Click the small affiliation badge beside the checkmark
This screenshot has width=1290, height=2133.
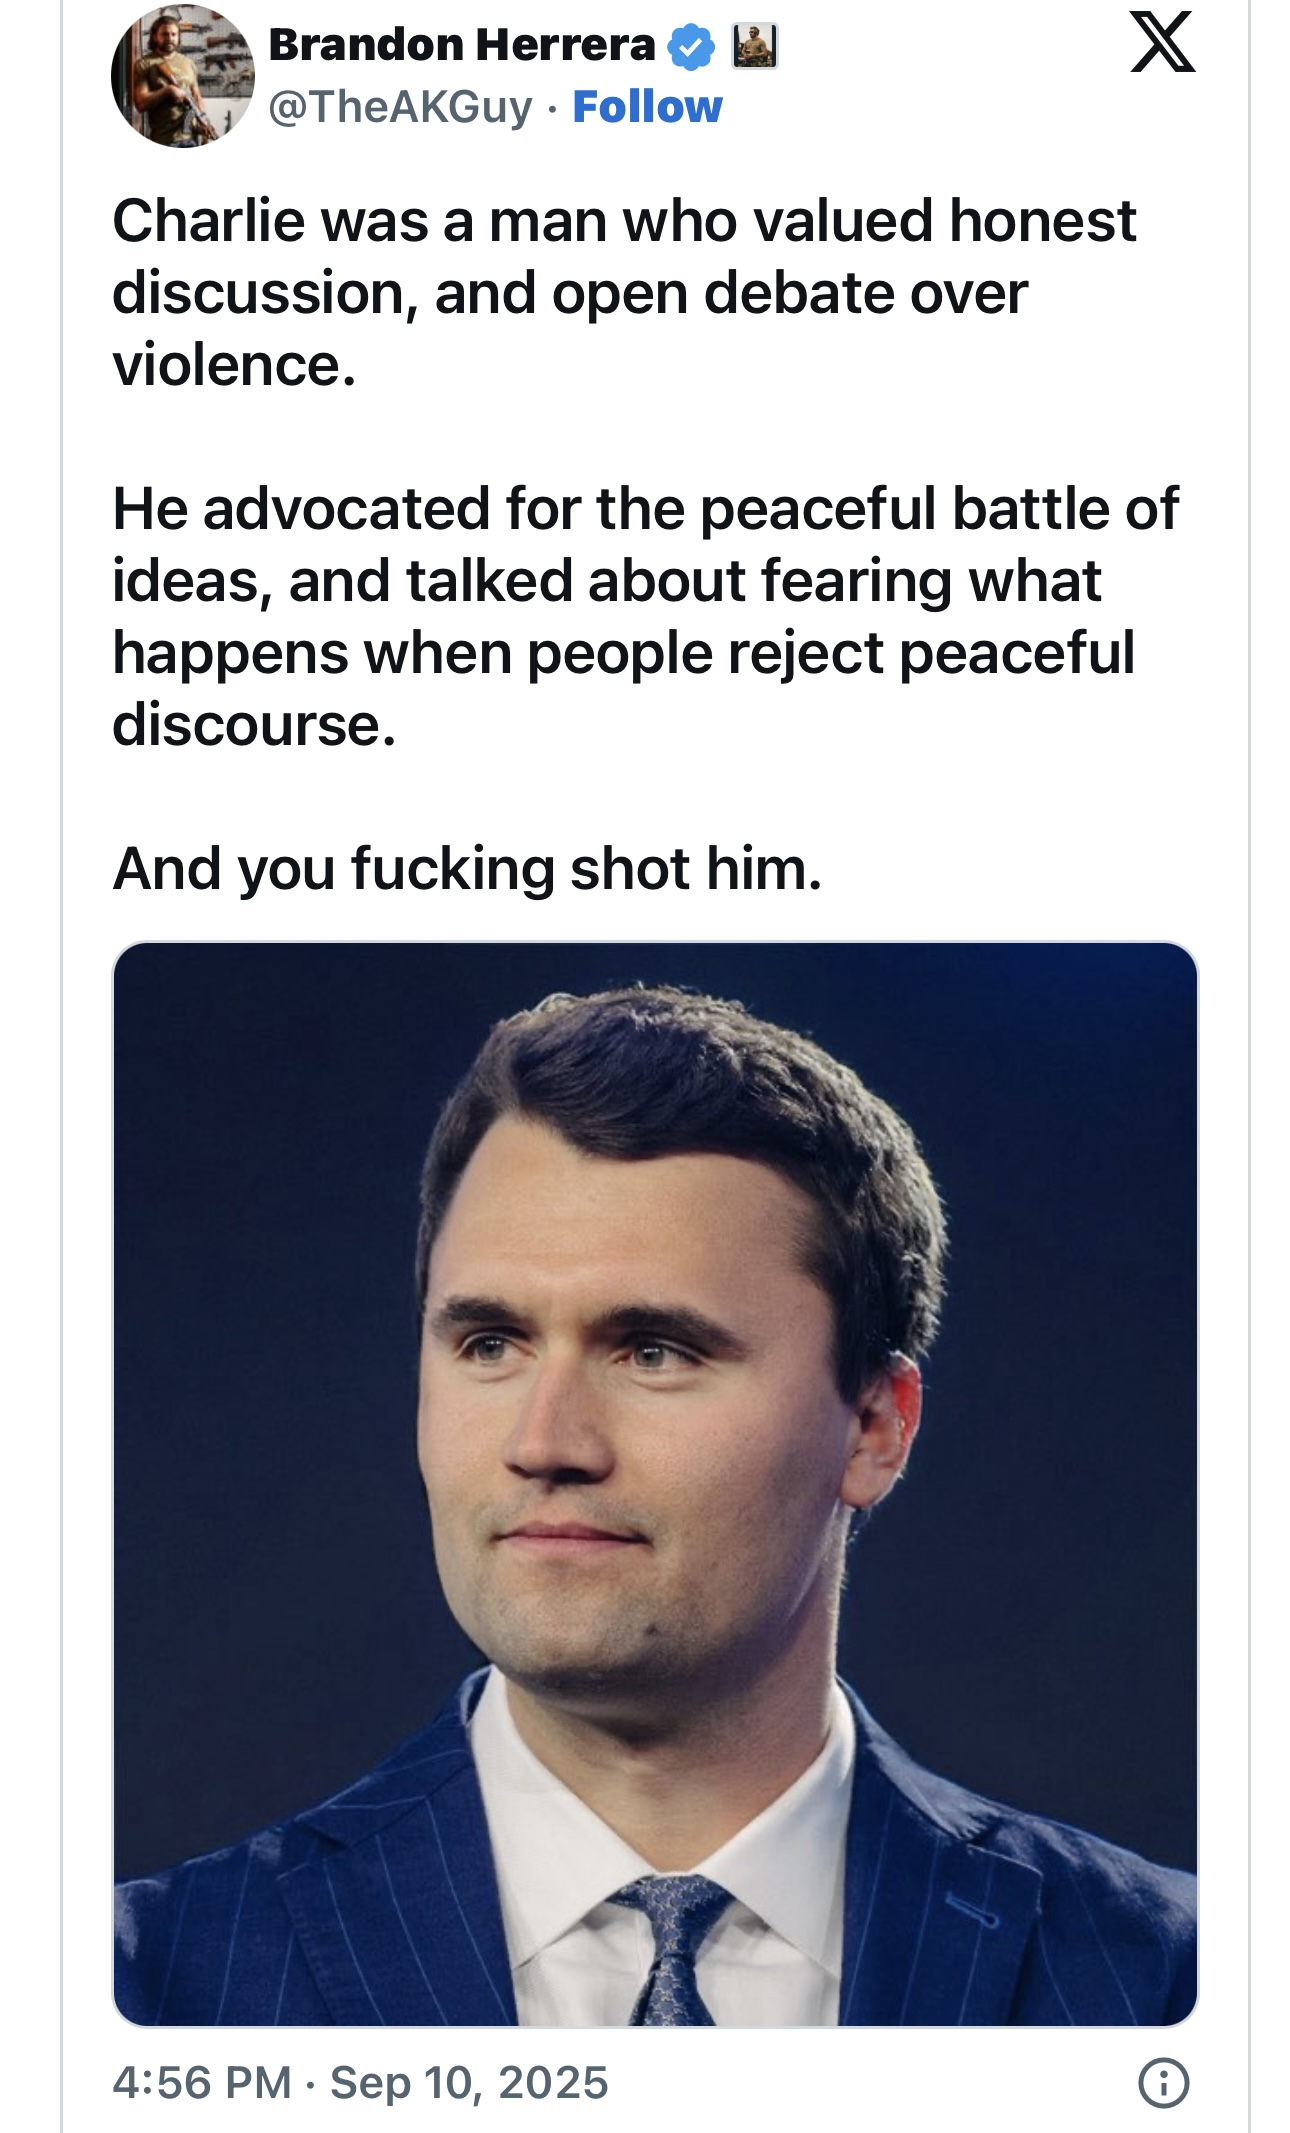tap(755, 47)
